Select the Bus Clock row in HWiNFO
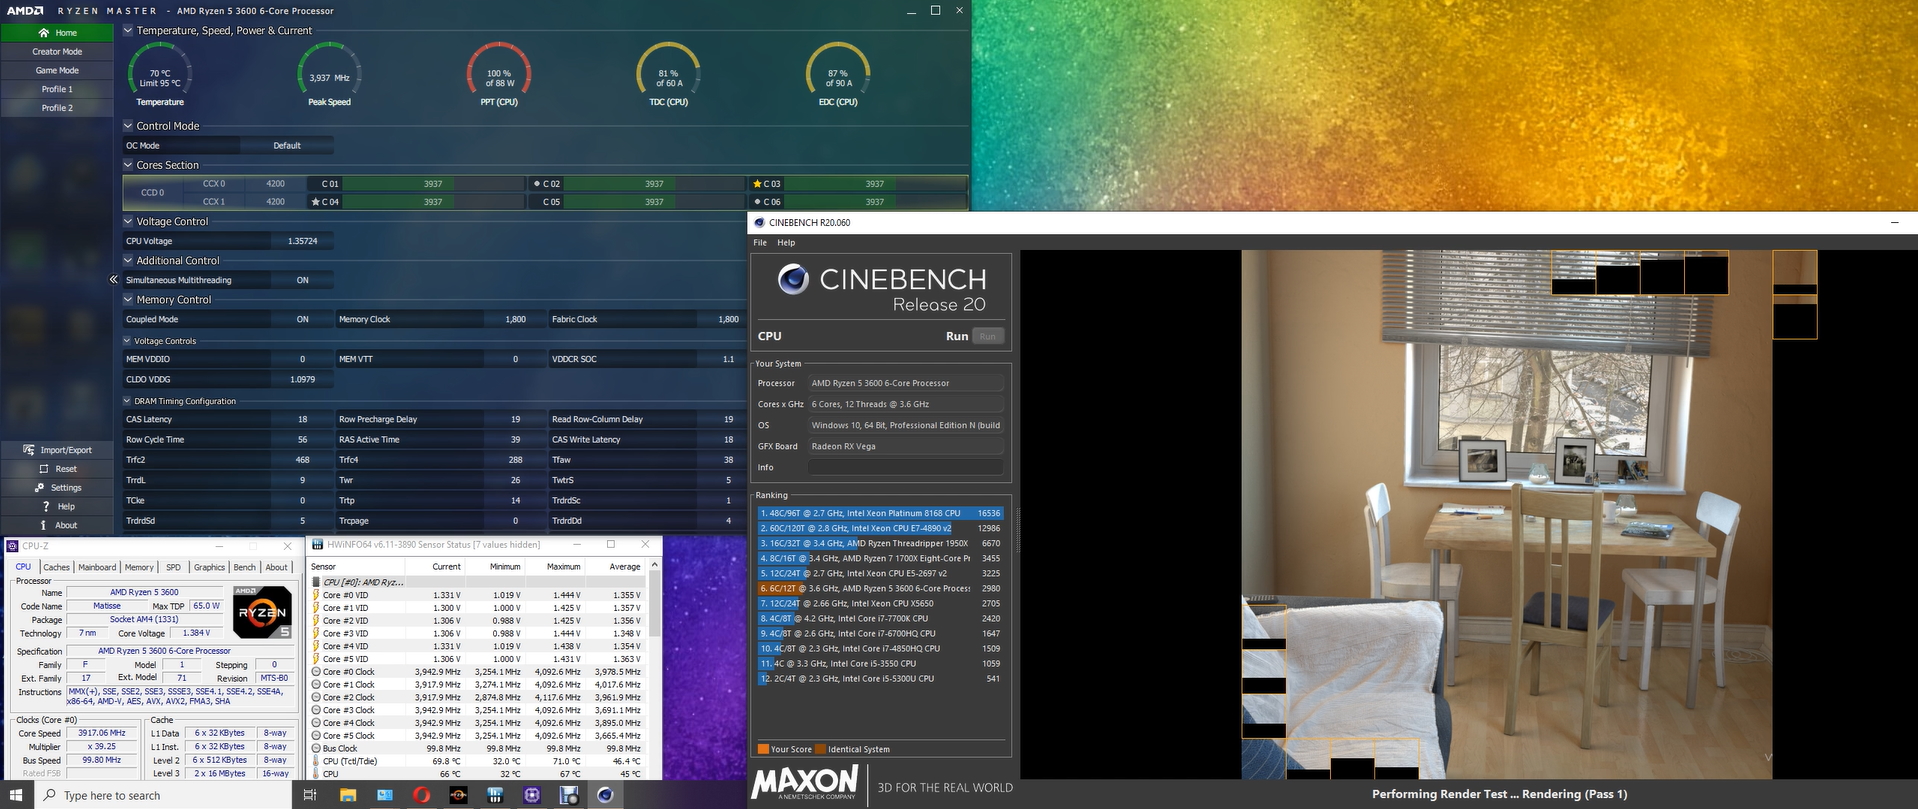 478,748
